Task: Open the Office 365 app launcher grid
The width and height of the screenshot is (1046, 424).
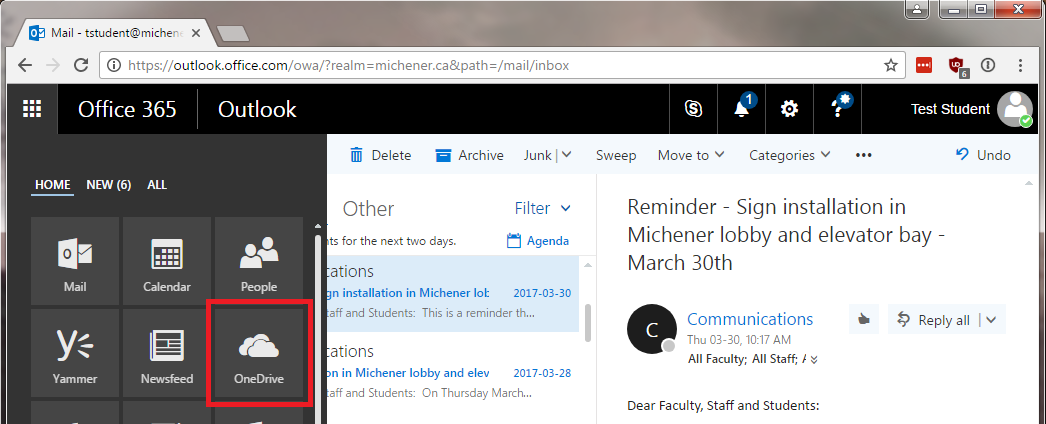Action: (x=32, y=109)
